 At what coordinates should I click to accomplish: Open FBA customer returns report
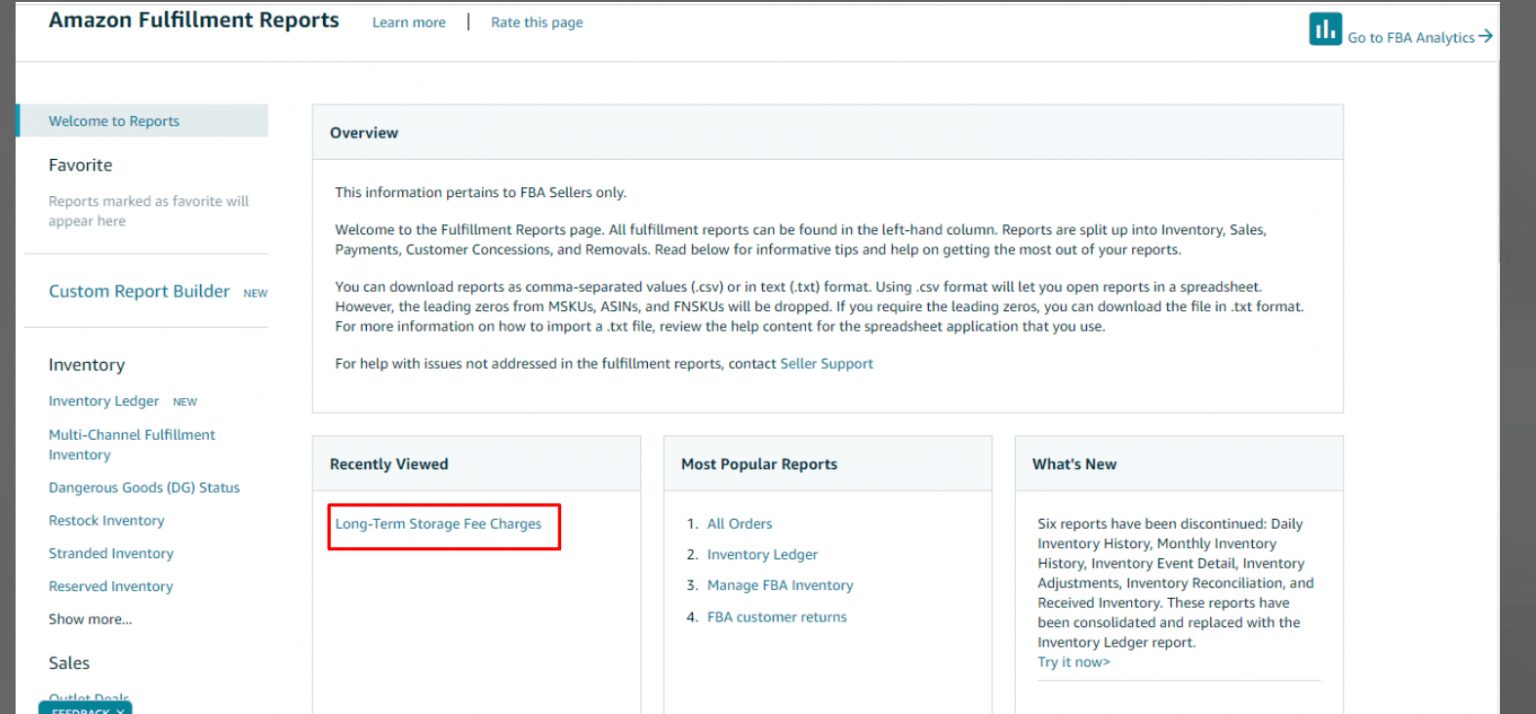(x=776, y=617)
